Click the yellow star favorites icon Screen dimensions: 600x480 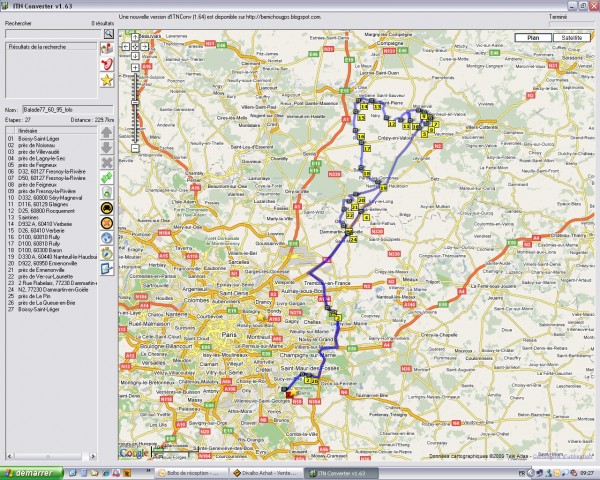[107, 79]
